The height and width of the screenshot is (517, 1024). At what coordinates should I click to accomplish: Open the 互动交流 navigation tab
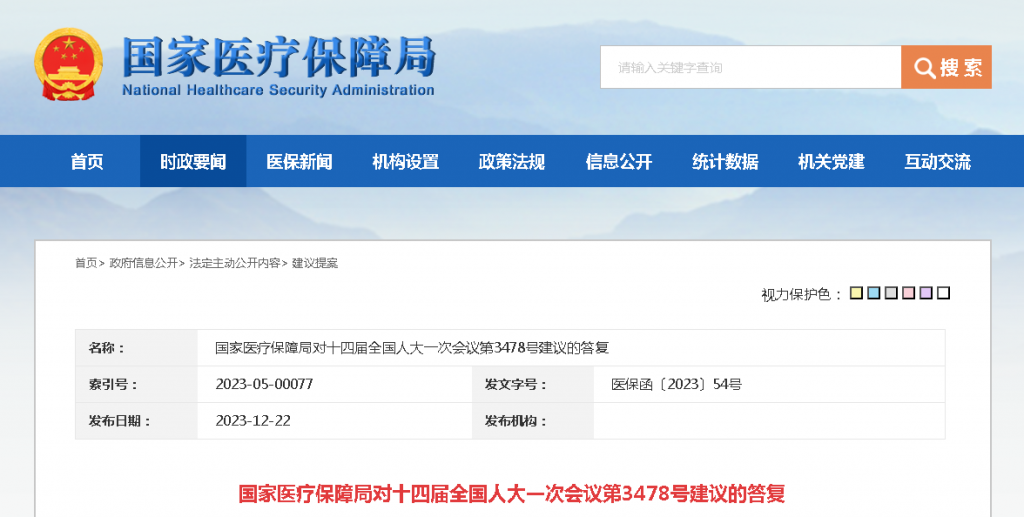coord(938,161)
